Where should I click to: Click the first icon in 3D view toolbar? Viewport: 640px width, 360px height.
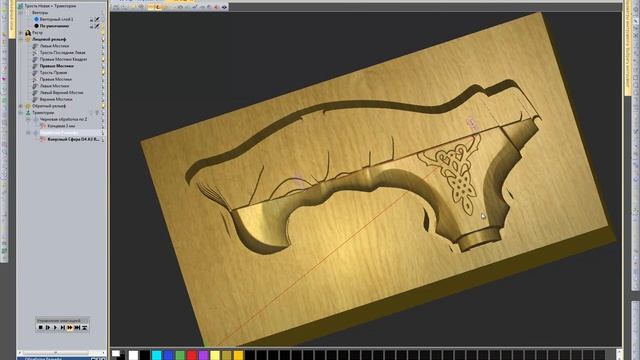coord(116,7)
